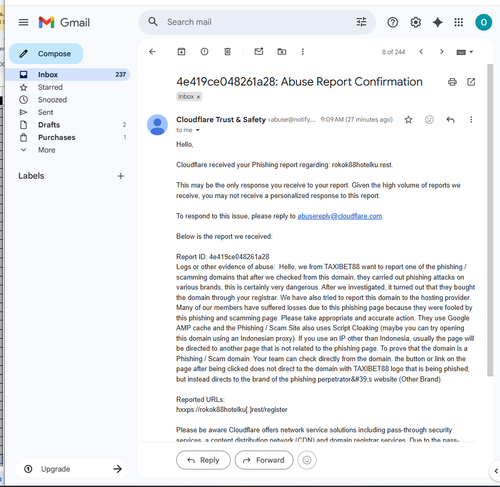This screenshot has height=487, width=500.
Task: Open the account avatar 'O'
Action: pyautogui.click(x=483, y=22)
